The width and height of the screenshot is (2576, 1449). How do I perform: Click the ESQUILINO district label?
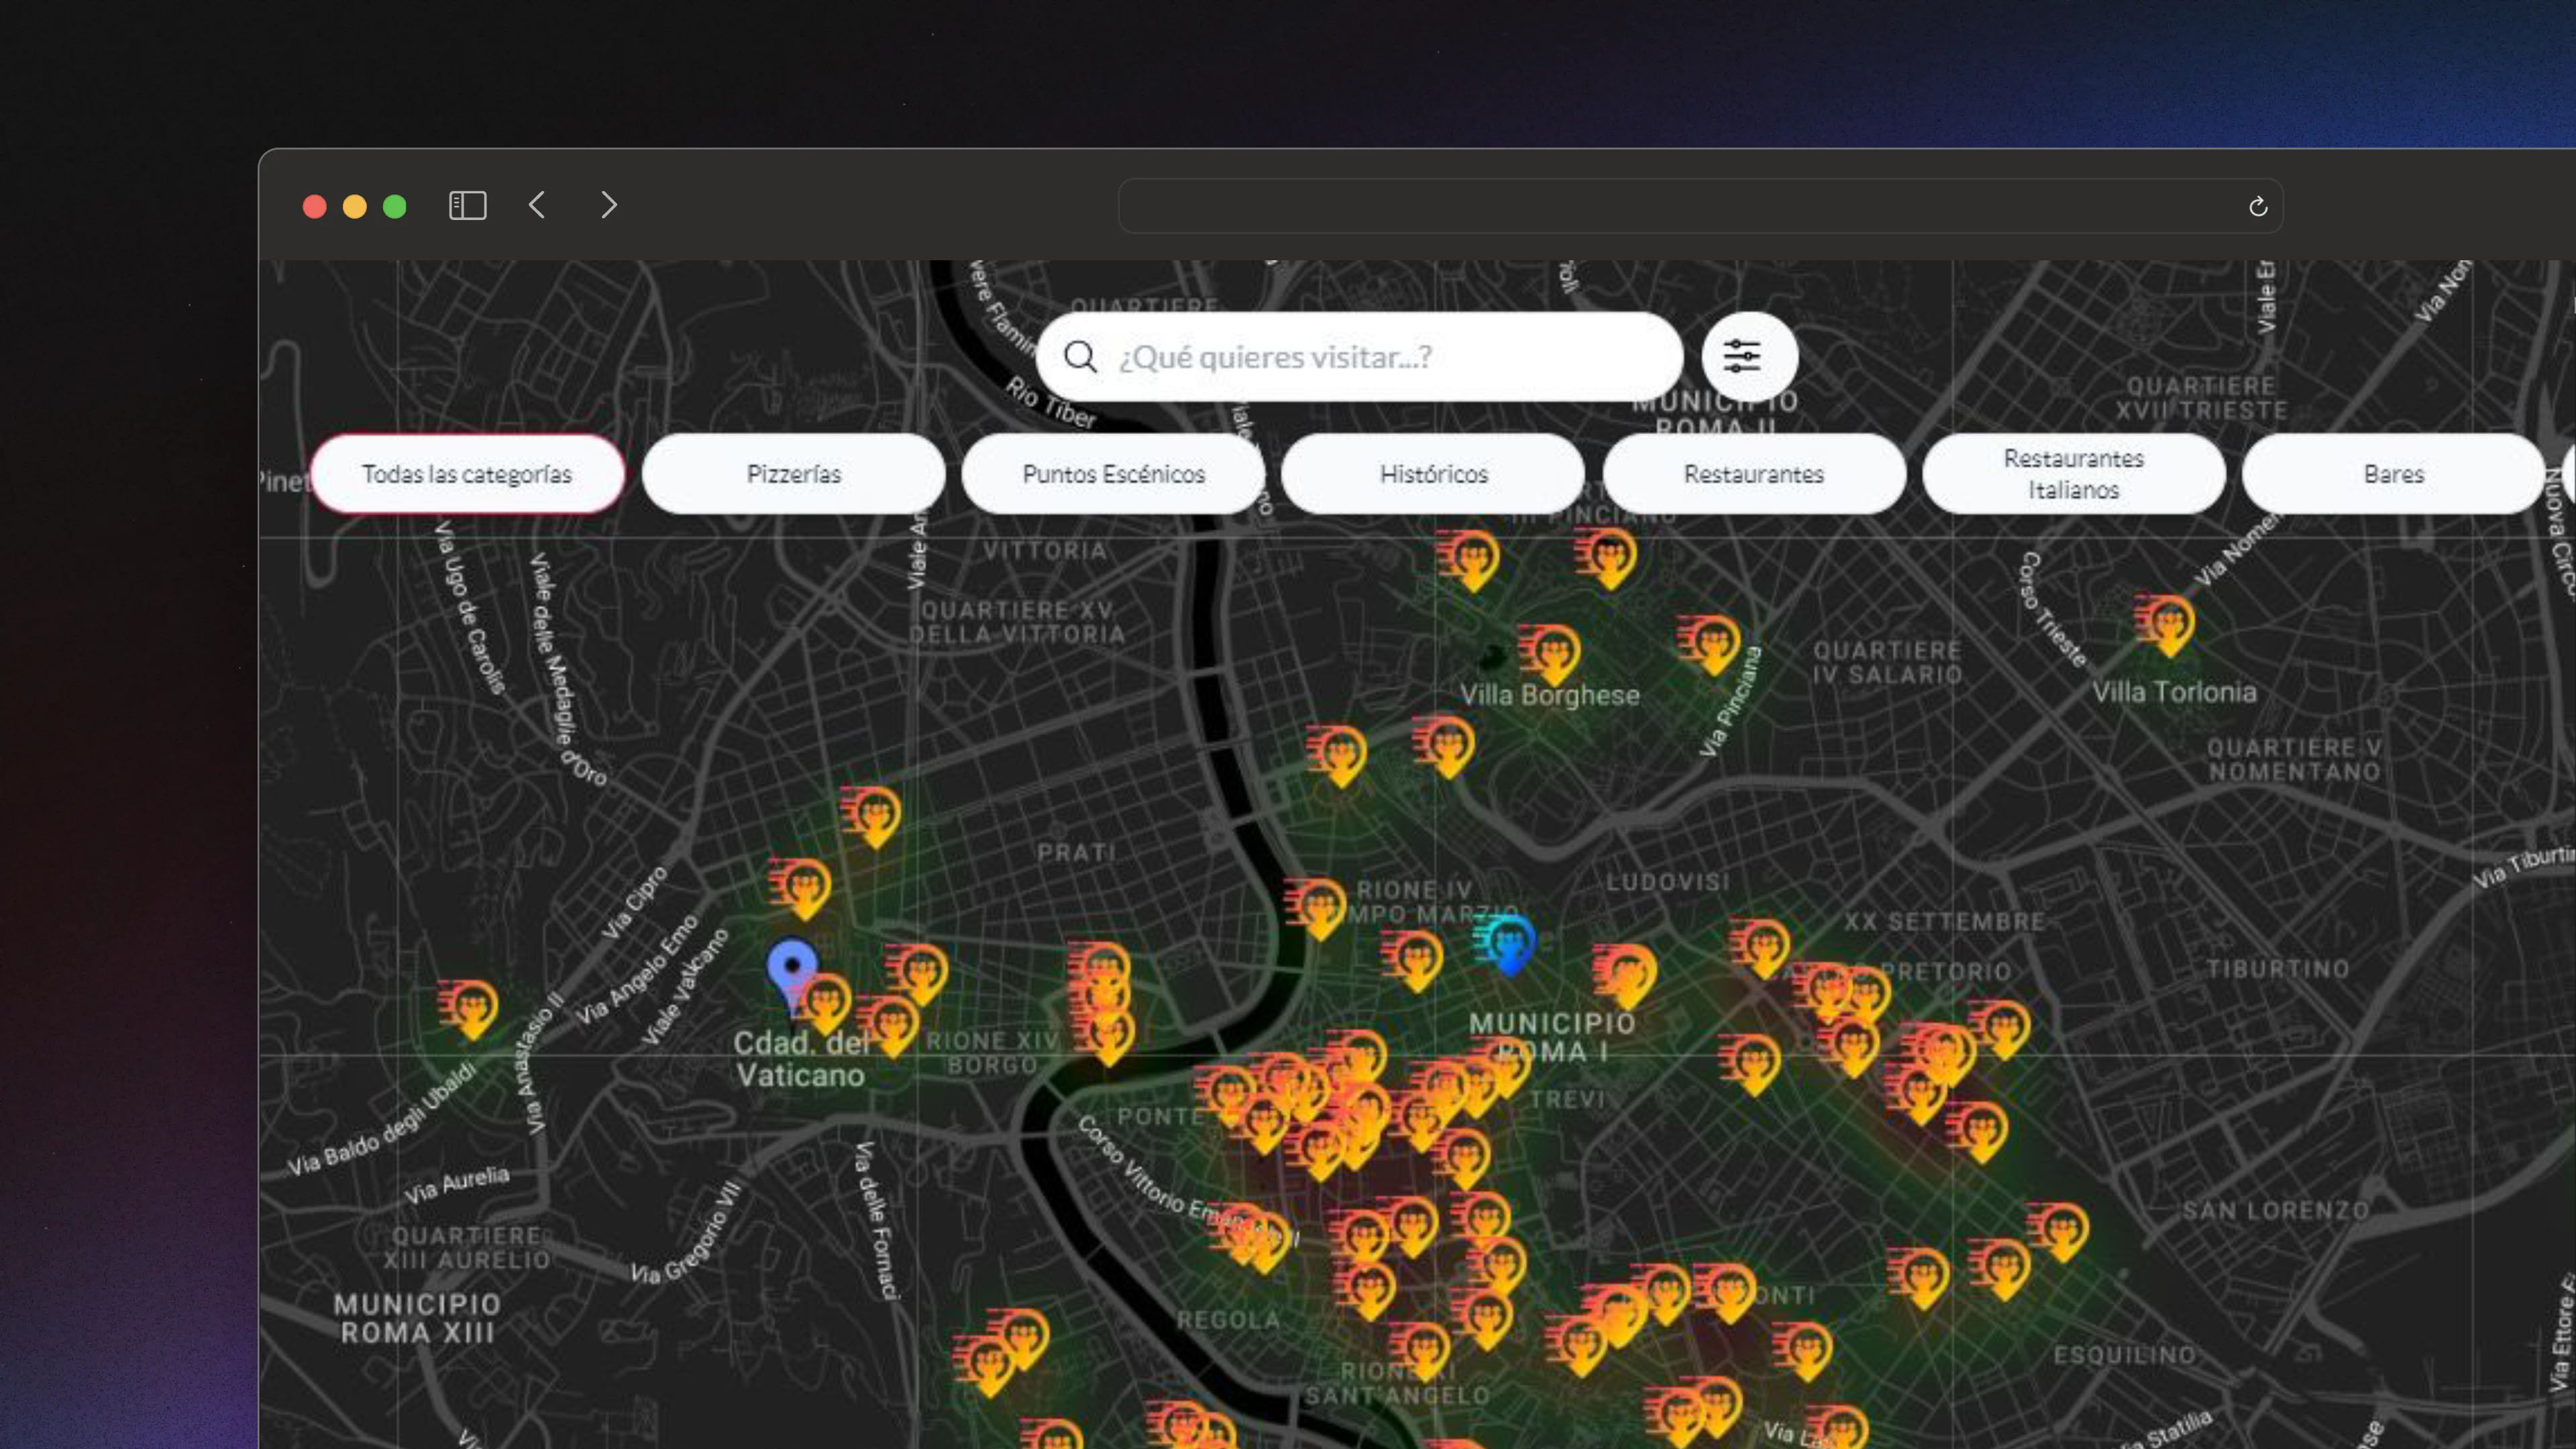click(x=2125, y=1355)
